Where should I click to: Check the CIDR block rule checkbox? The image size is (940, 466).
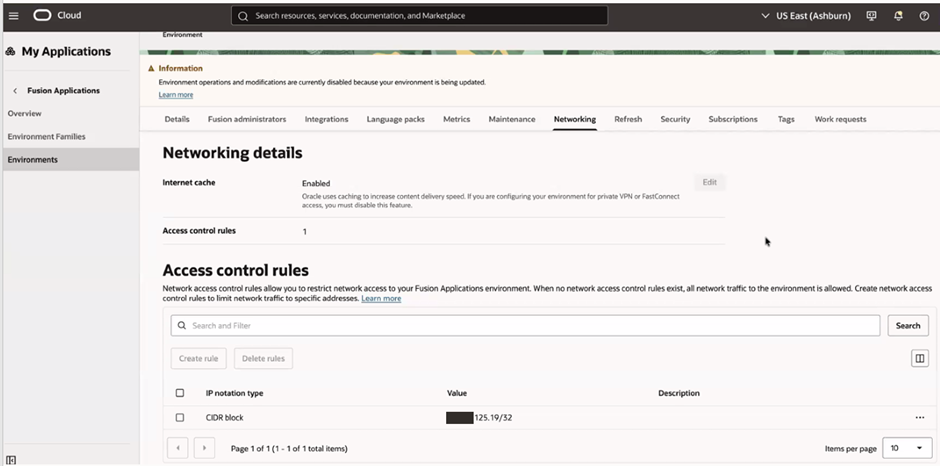tap(180, 417)
